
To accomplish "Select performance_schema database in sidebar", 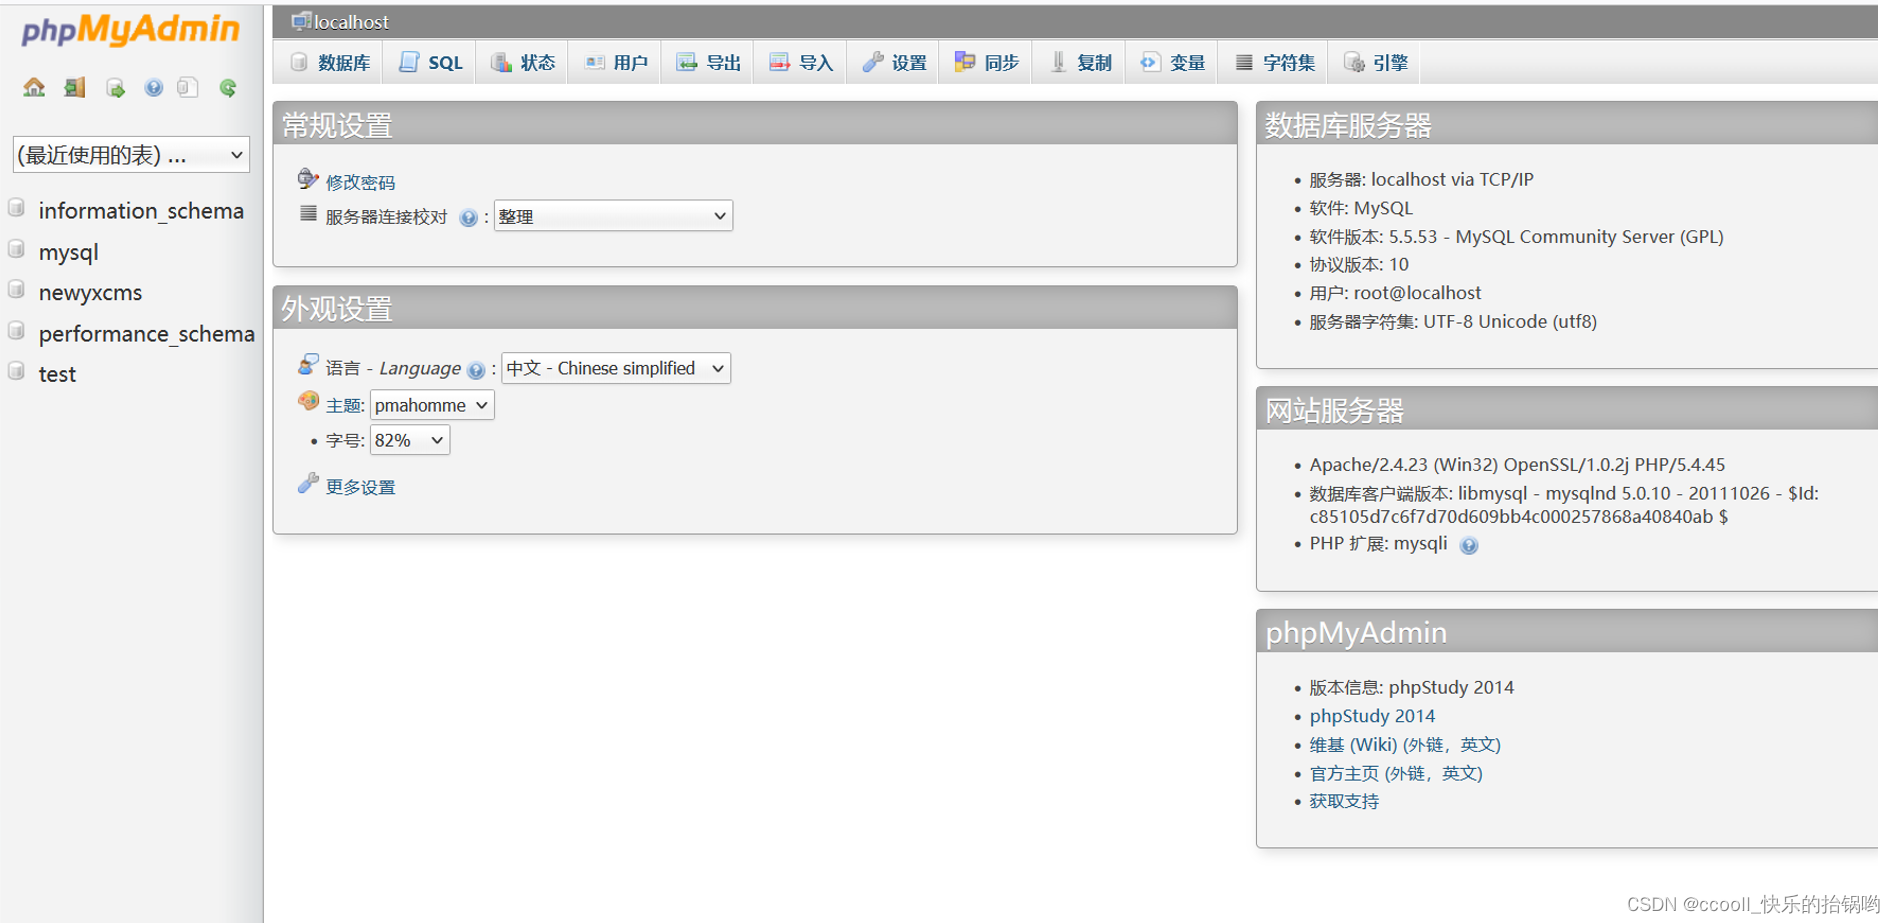I will [147, 333].
